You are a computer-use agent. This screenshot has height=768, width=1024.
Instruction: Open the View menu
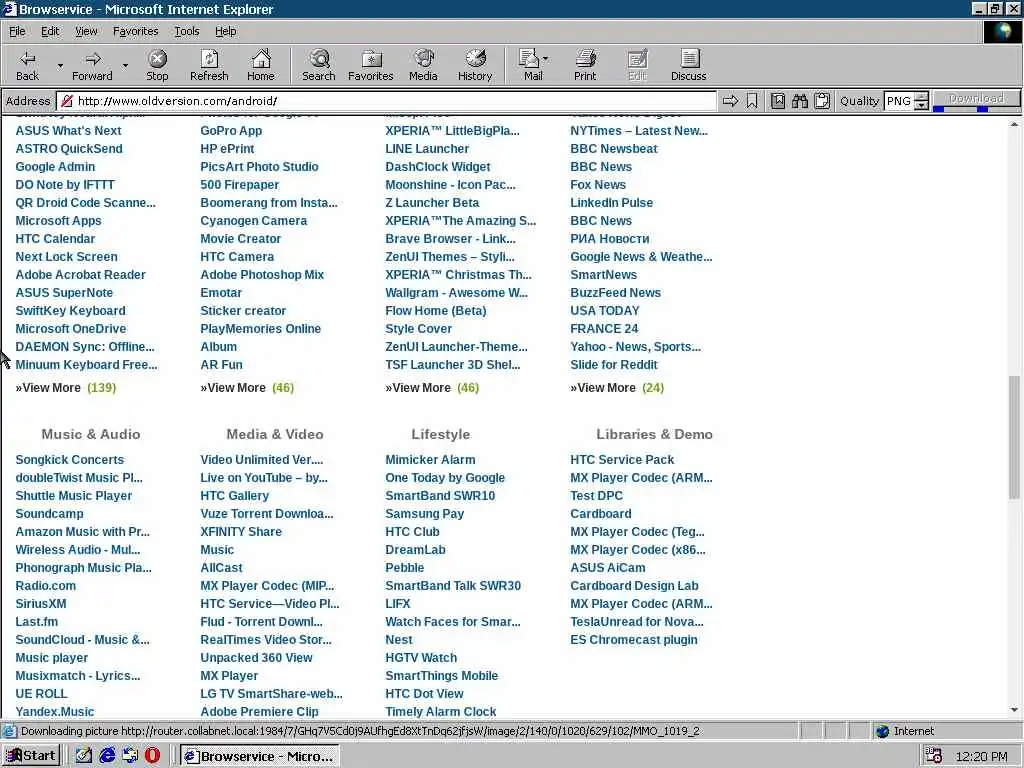86,31
